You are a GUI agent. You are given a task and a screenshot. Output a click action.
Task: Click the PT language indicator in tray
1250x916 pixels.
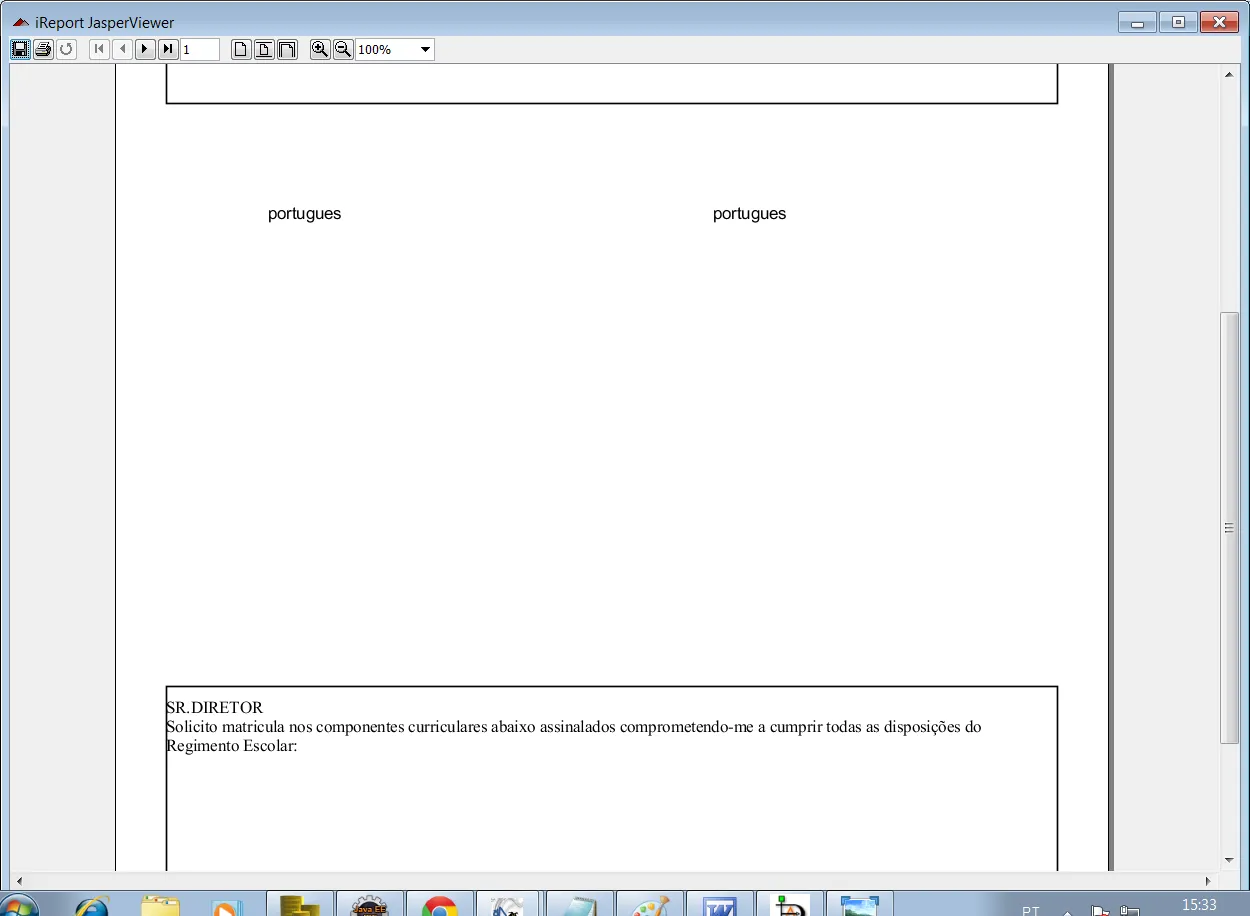coord(1030,910)
